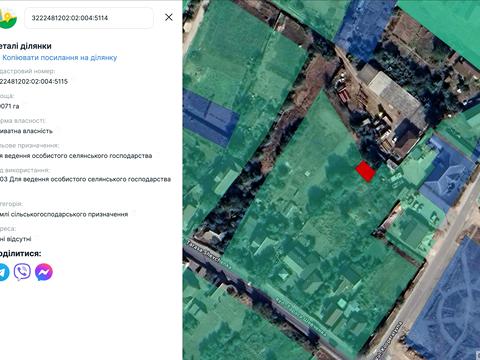The height and width of the screenshot is (360, 480).
Task: Copy link to parcel
Action: point(59,58)
